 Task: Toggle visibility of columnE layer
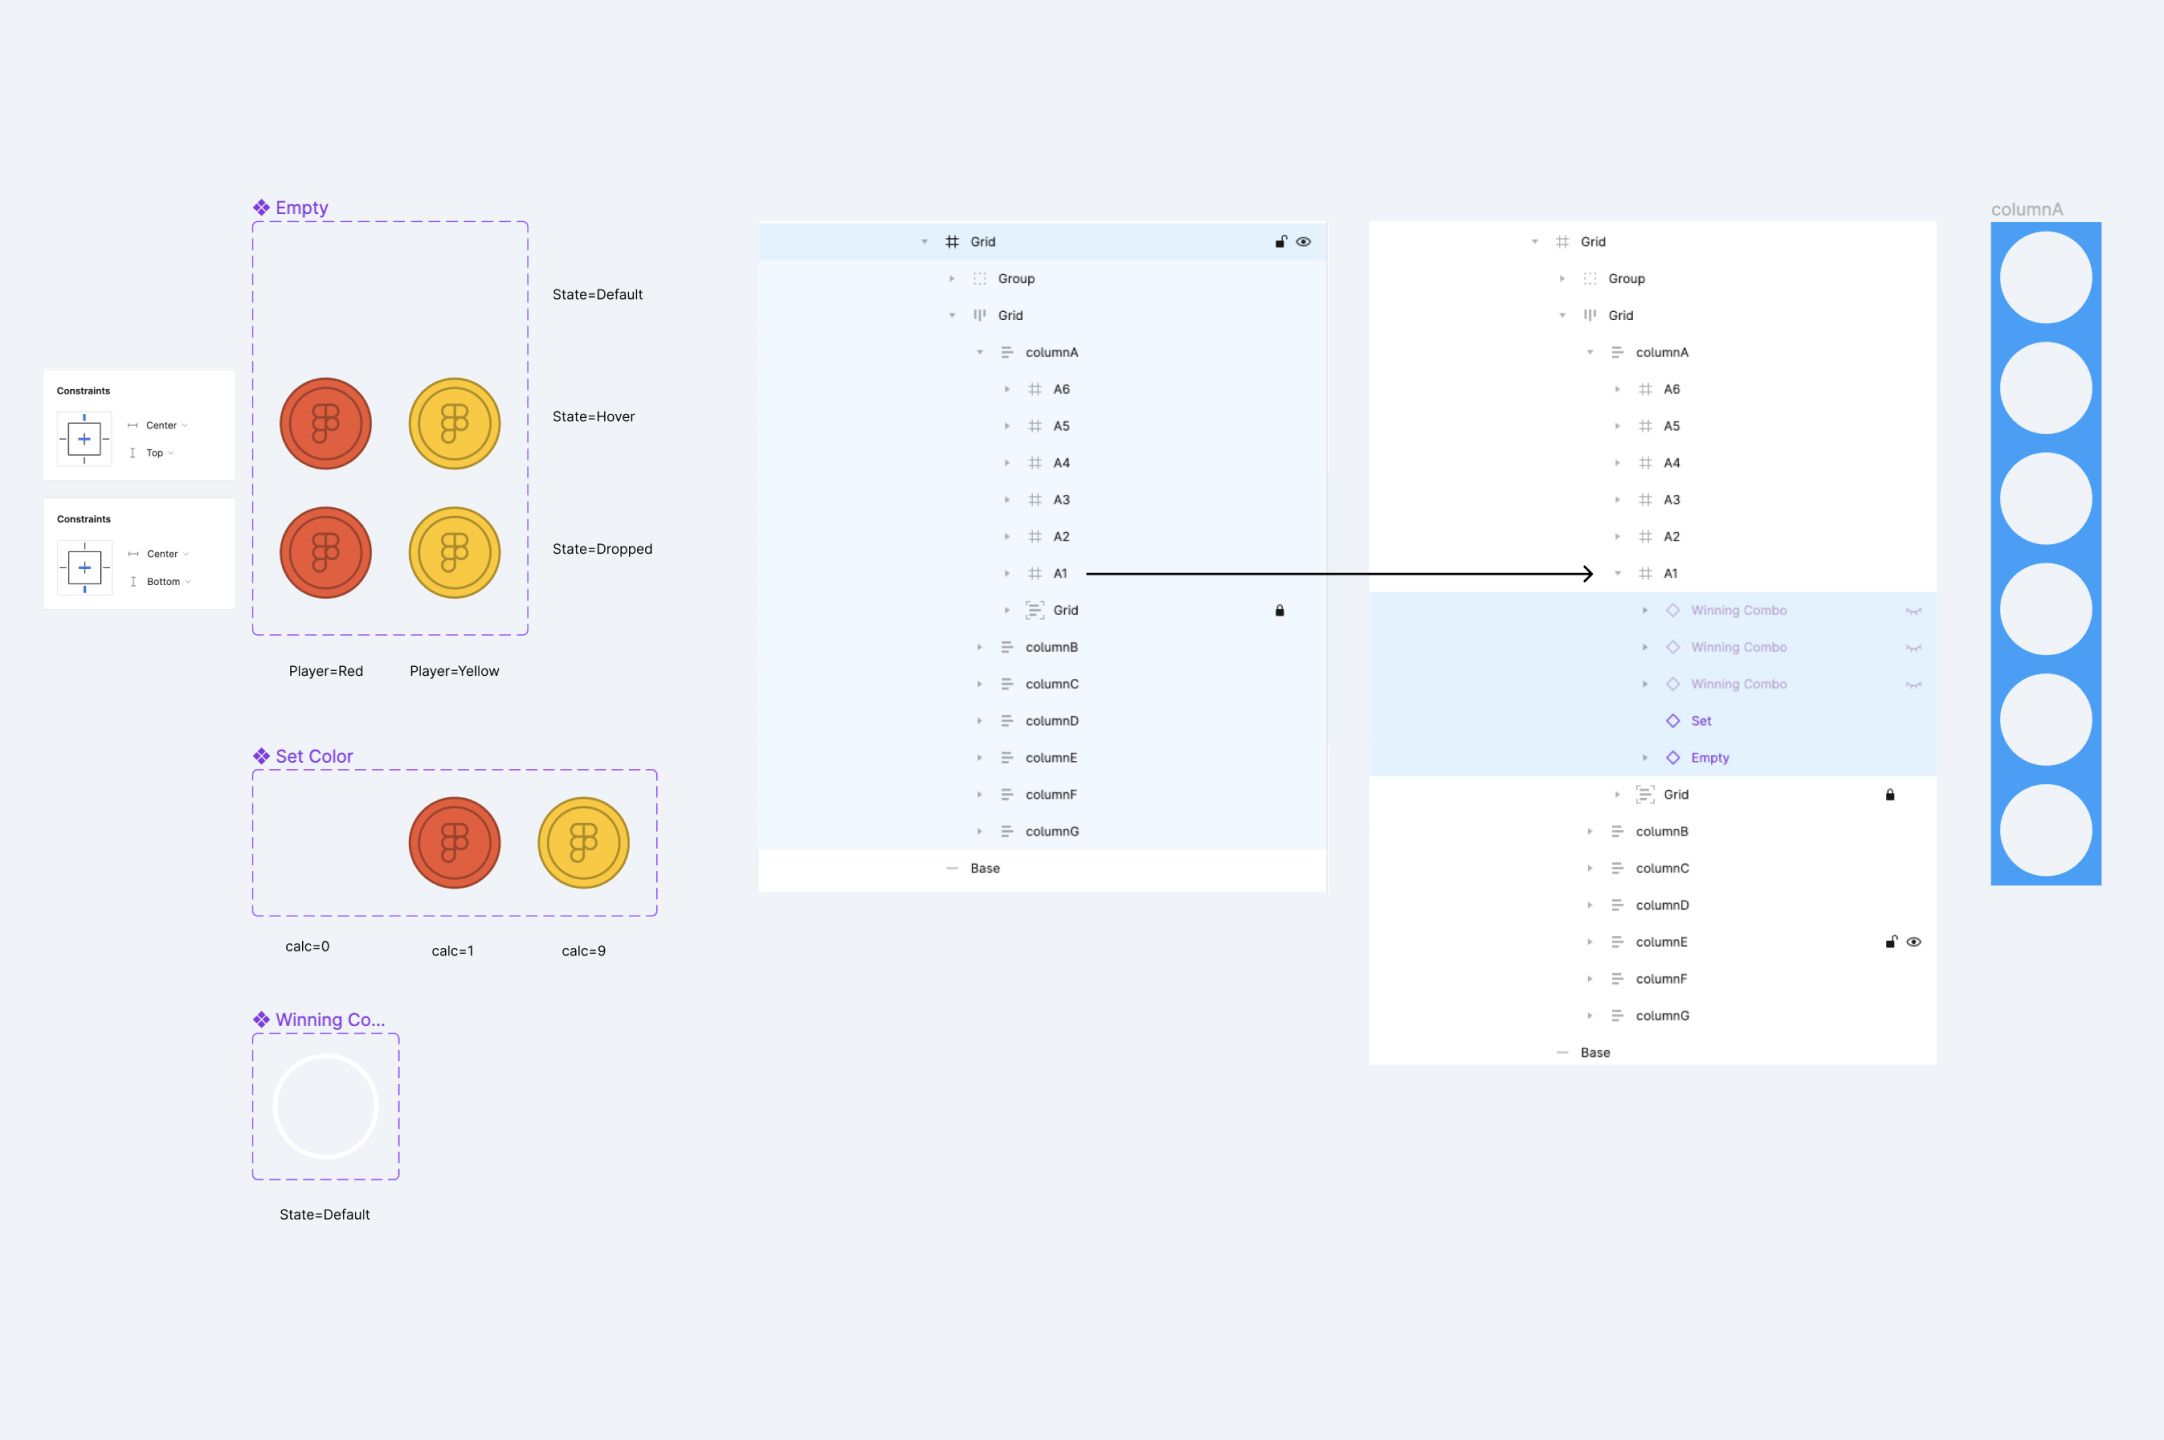[1913, 942]
